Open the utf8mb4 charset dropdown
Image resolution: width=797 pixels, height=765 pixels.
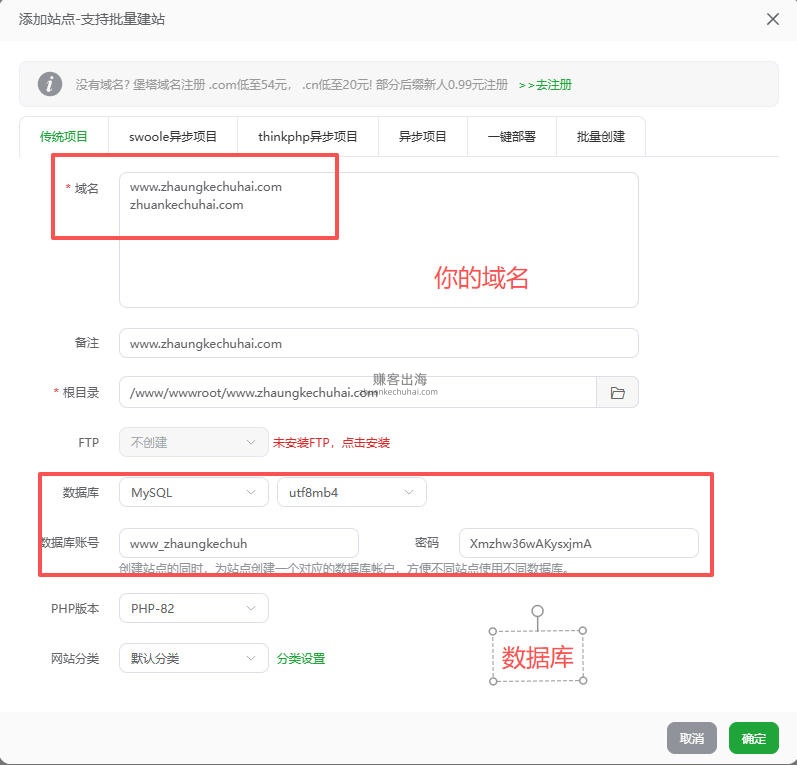[x=351, y=492]
